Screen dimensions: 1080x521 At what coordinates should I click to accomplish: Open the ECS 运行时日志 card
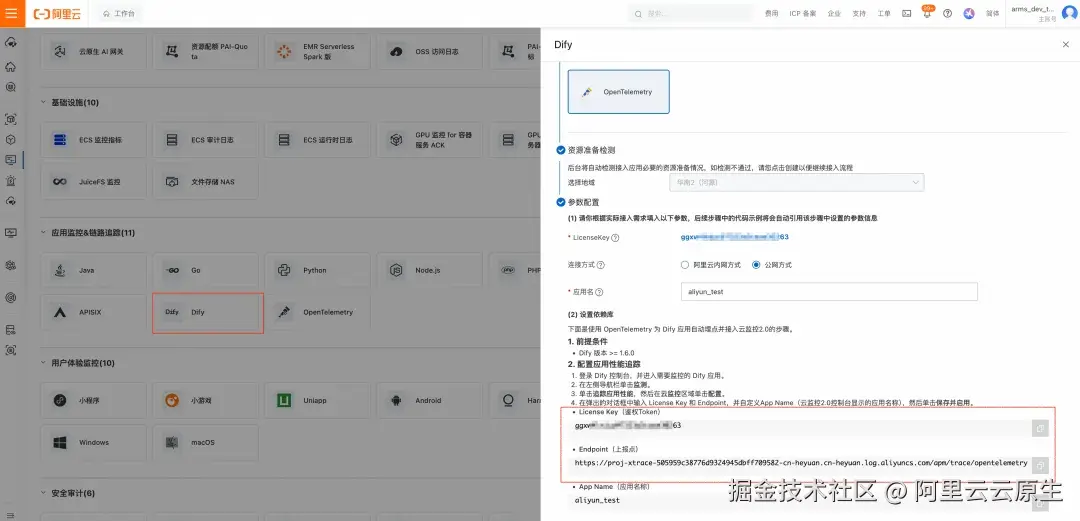point(318,140)
